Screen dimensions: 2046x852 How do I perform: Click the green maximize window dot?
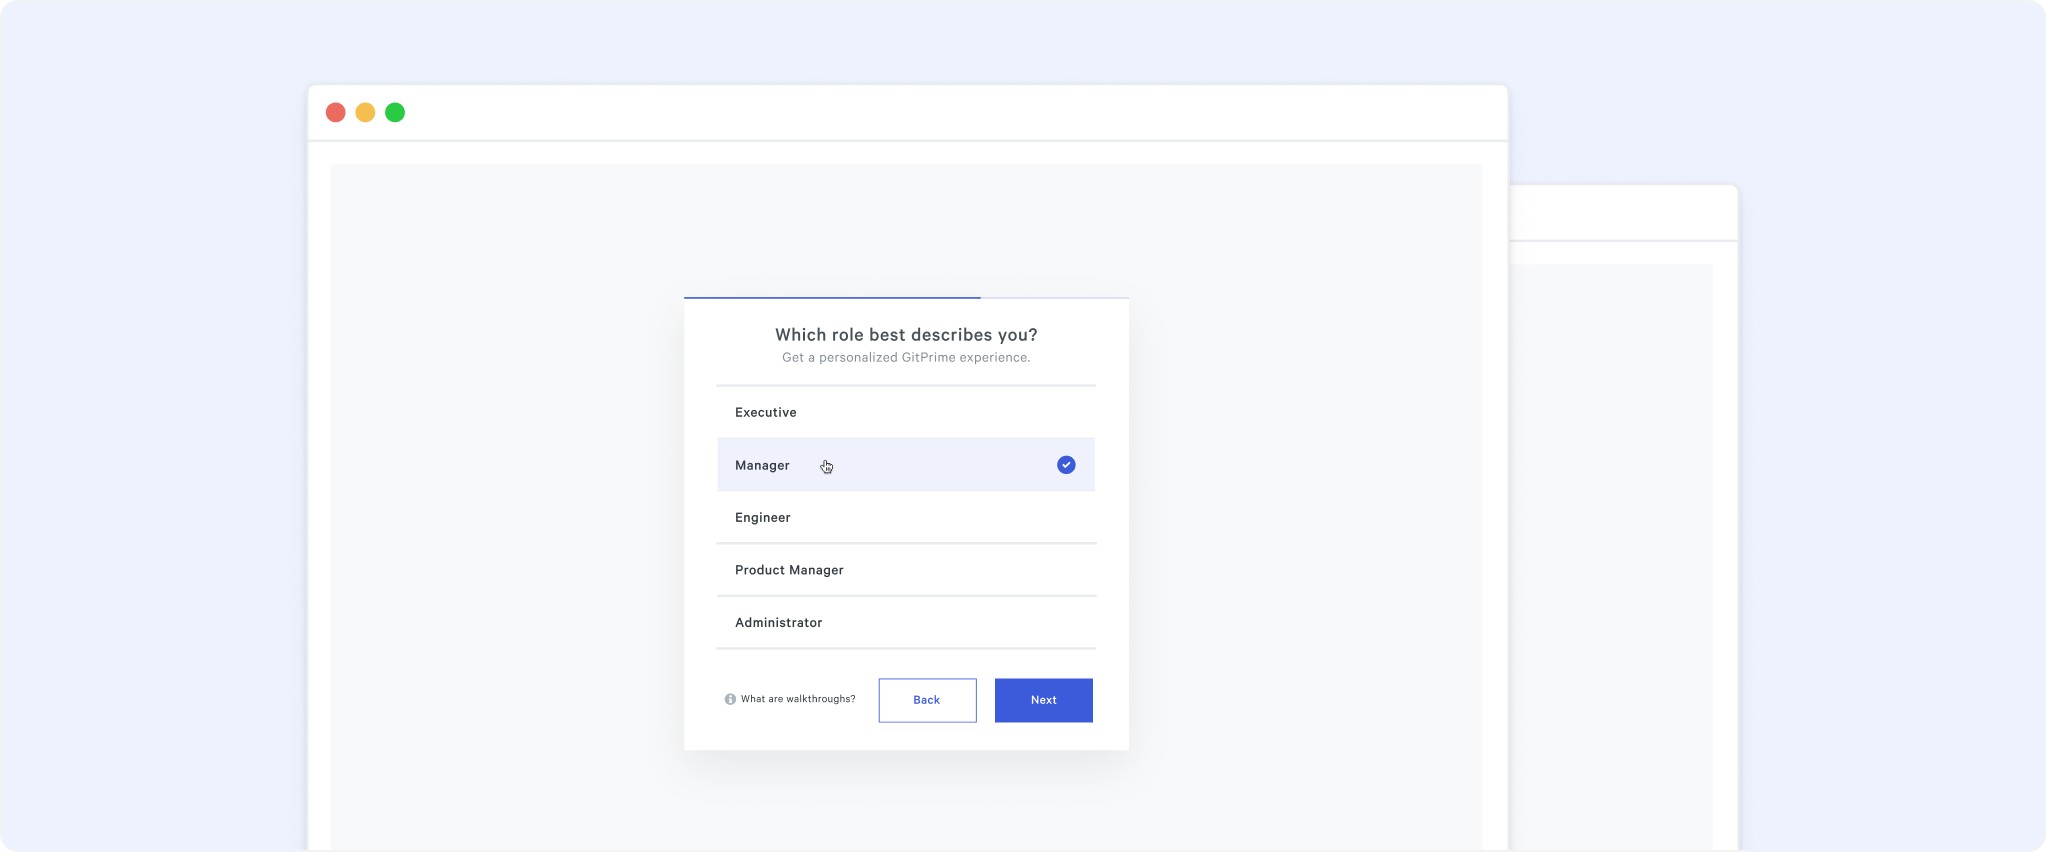[395, 112]
